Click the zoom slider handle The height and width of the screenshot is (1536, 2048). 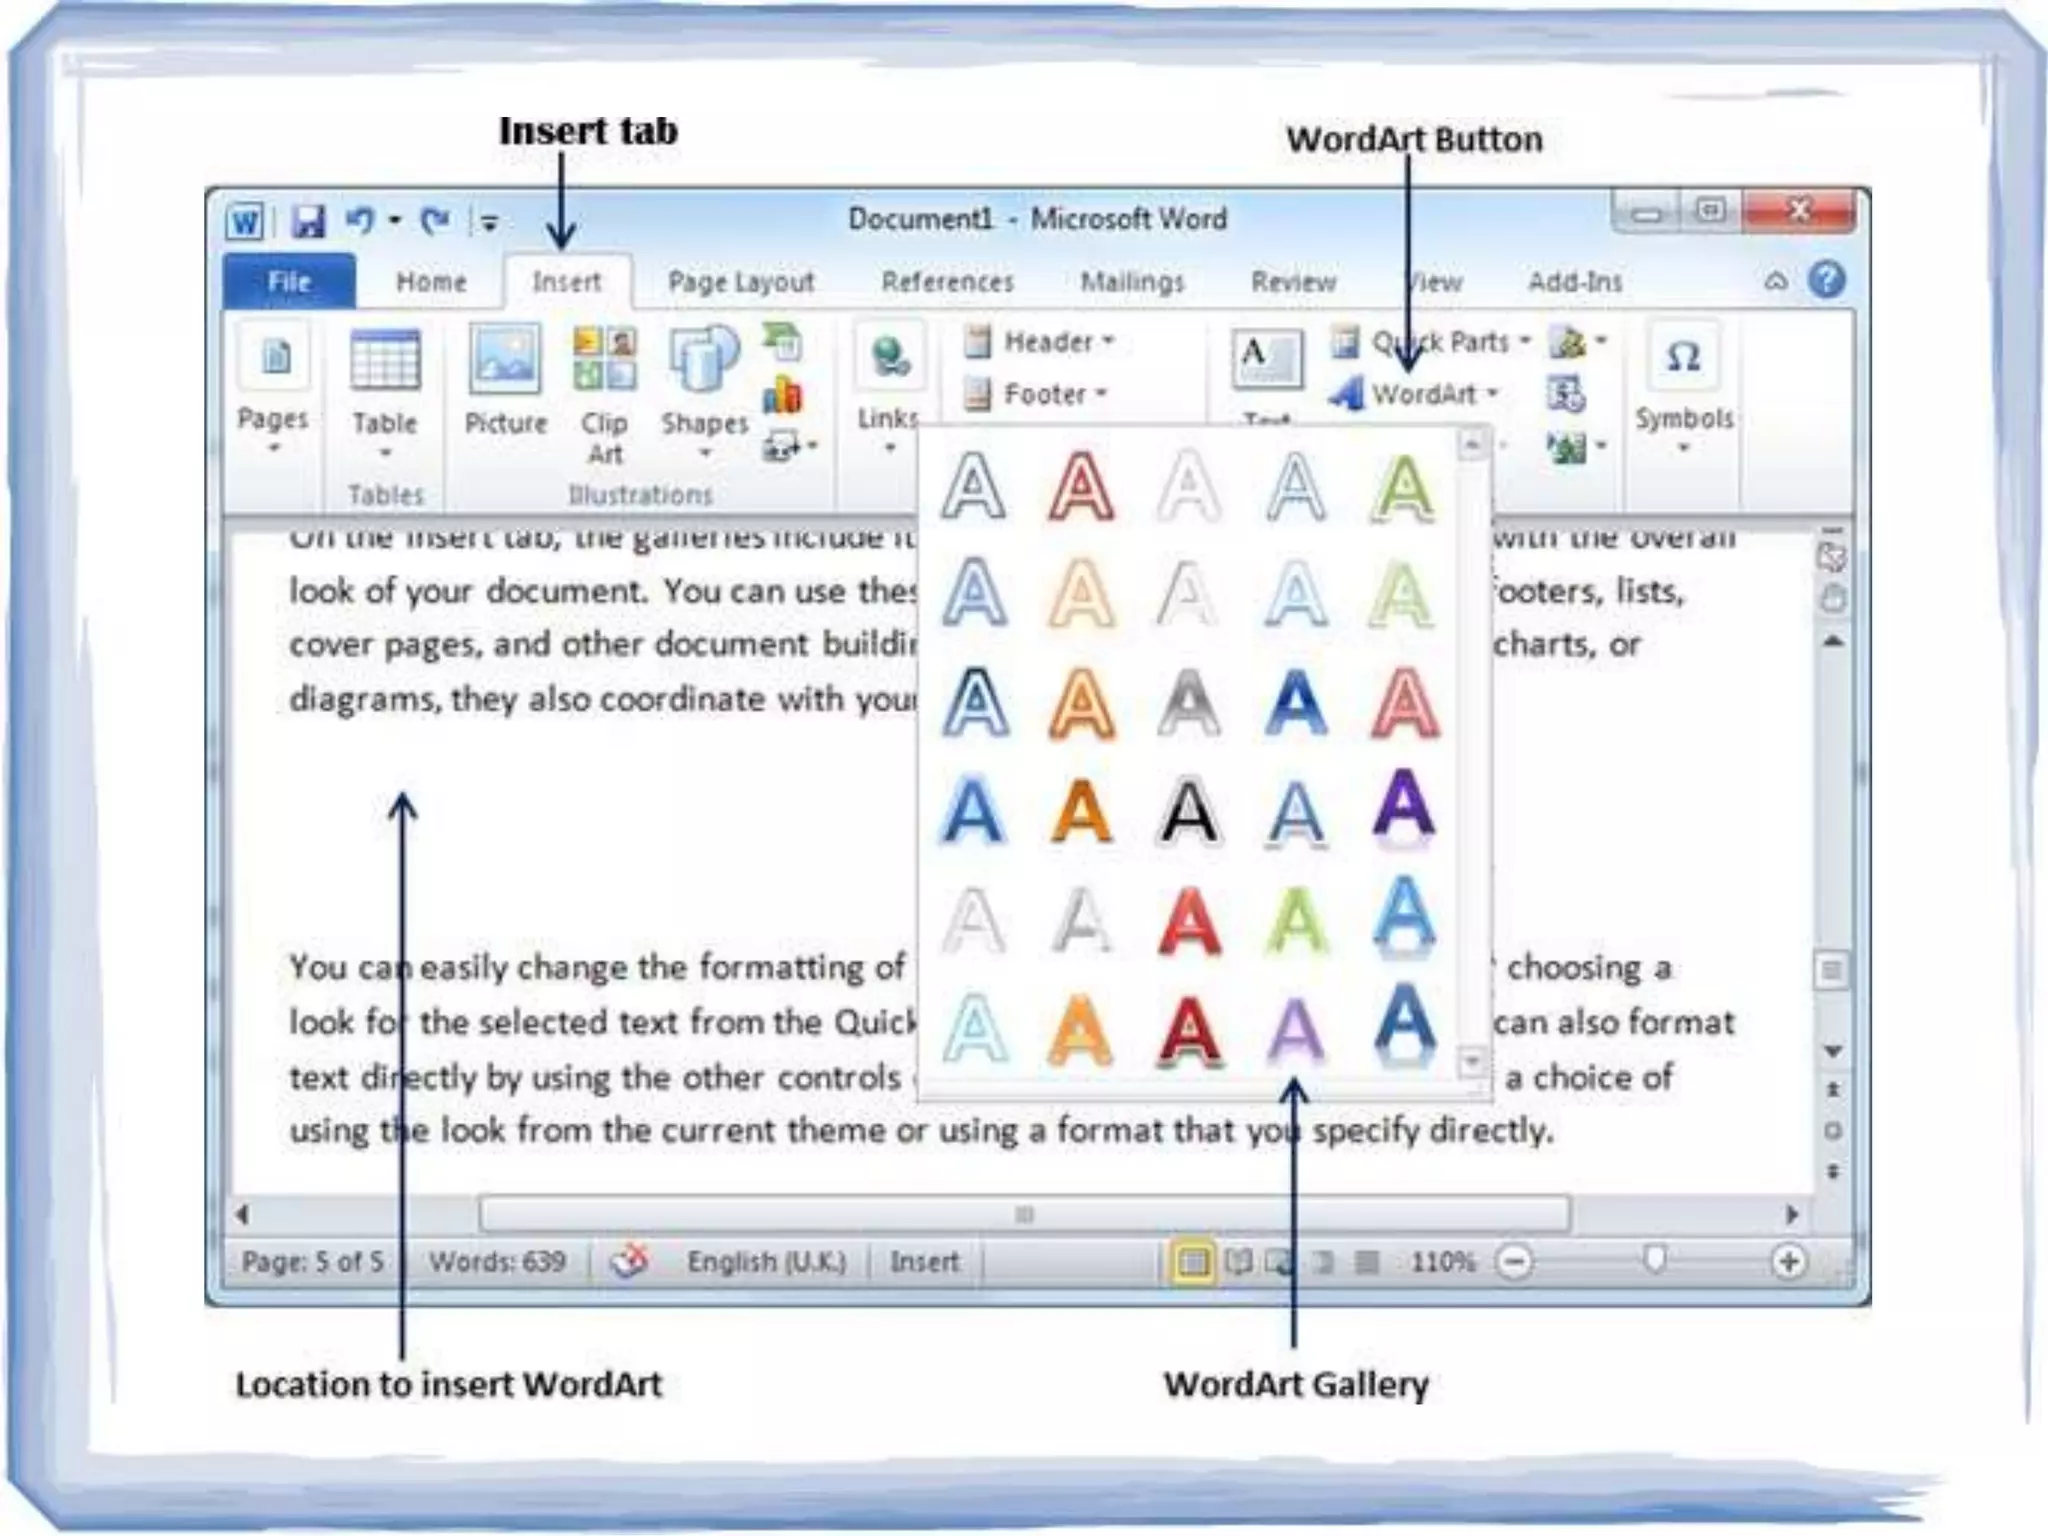pyautogui.click(x=1654, y=1260)
